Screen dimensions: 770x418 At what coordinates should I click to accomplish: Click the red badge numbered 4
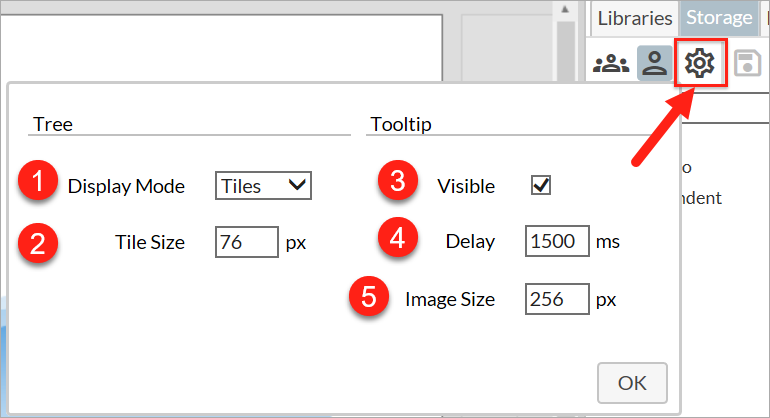(x=398, y=240)
